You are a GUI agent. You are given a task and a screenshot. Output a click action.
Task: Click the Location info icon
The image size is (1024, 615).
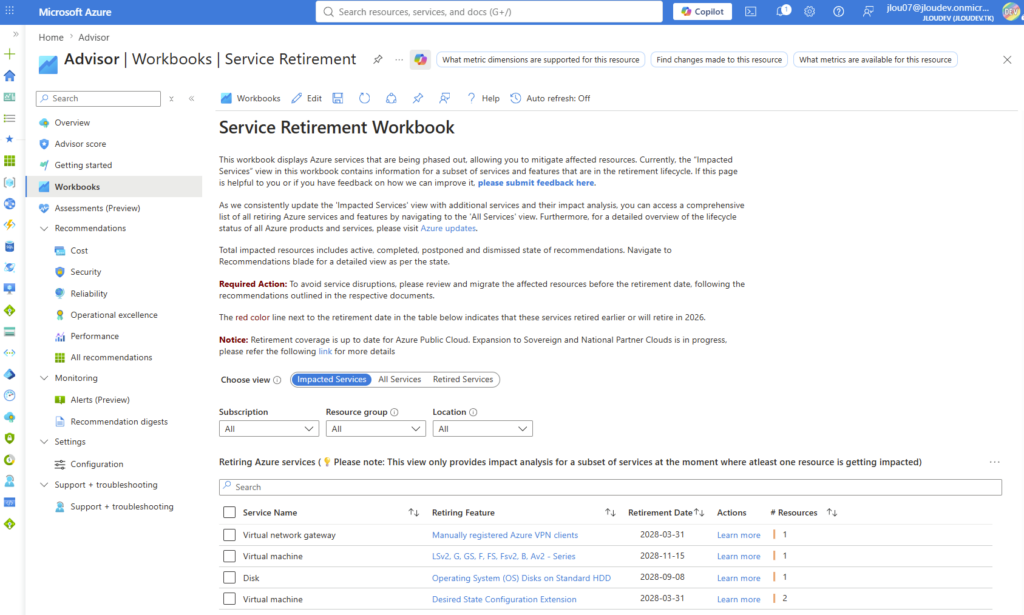pos(473,413)
